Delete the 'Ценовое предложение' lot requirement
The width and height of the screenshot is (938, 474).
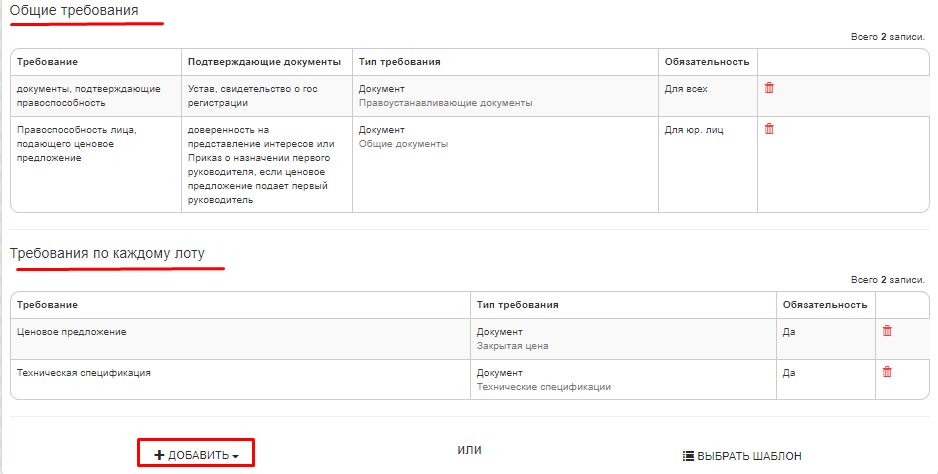(x=887, y=331)
